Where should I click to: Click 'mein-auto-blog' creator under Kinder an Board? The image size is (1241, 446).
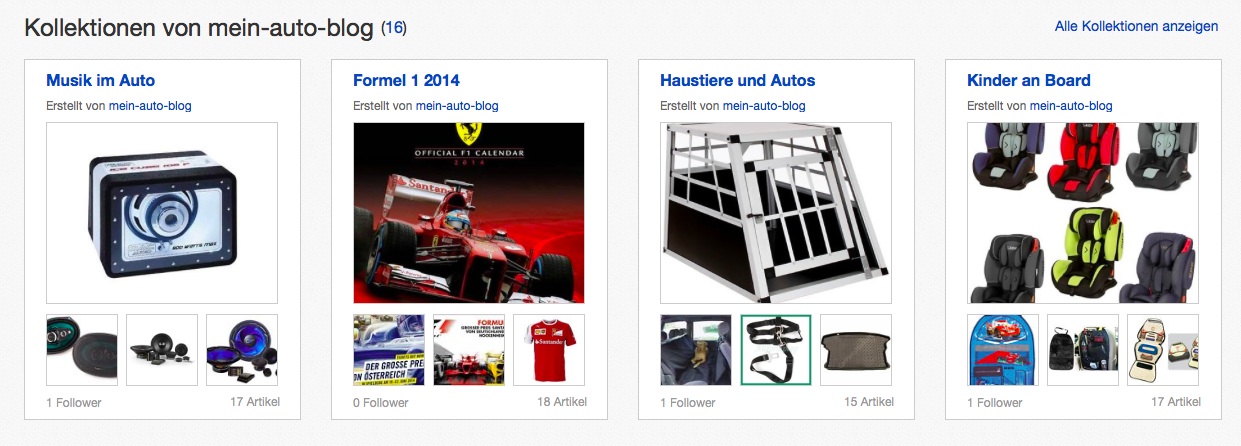click(1071, 106)
